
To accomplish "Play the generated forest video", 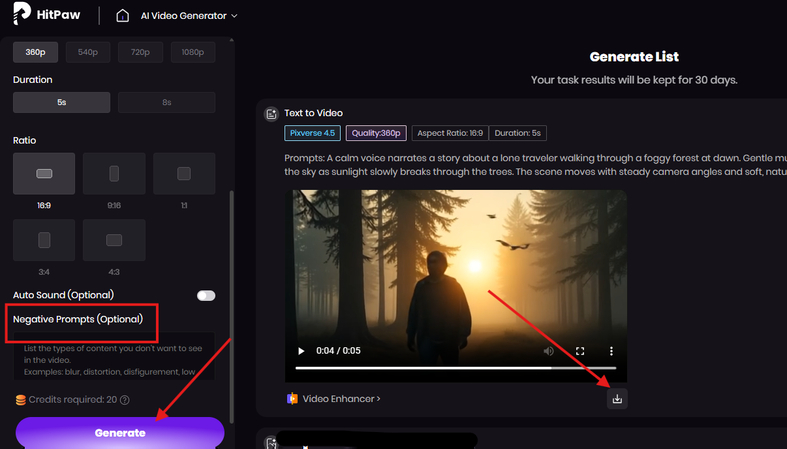I will click(x=301, y=351).
